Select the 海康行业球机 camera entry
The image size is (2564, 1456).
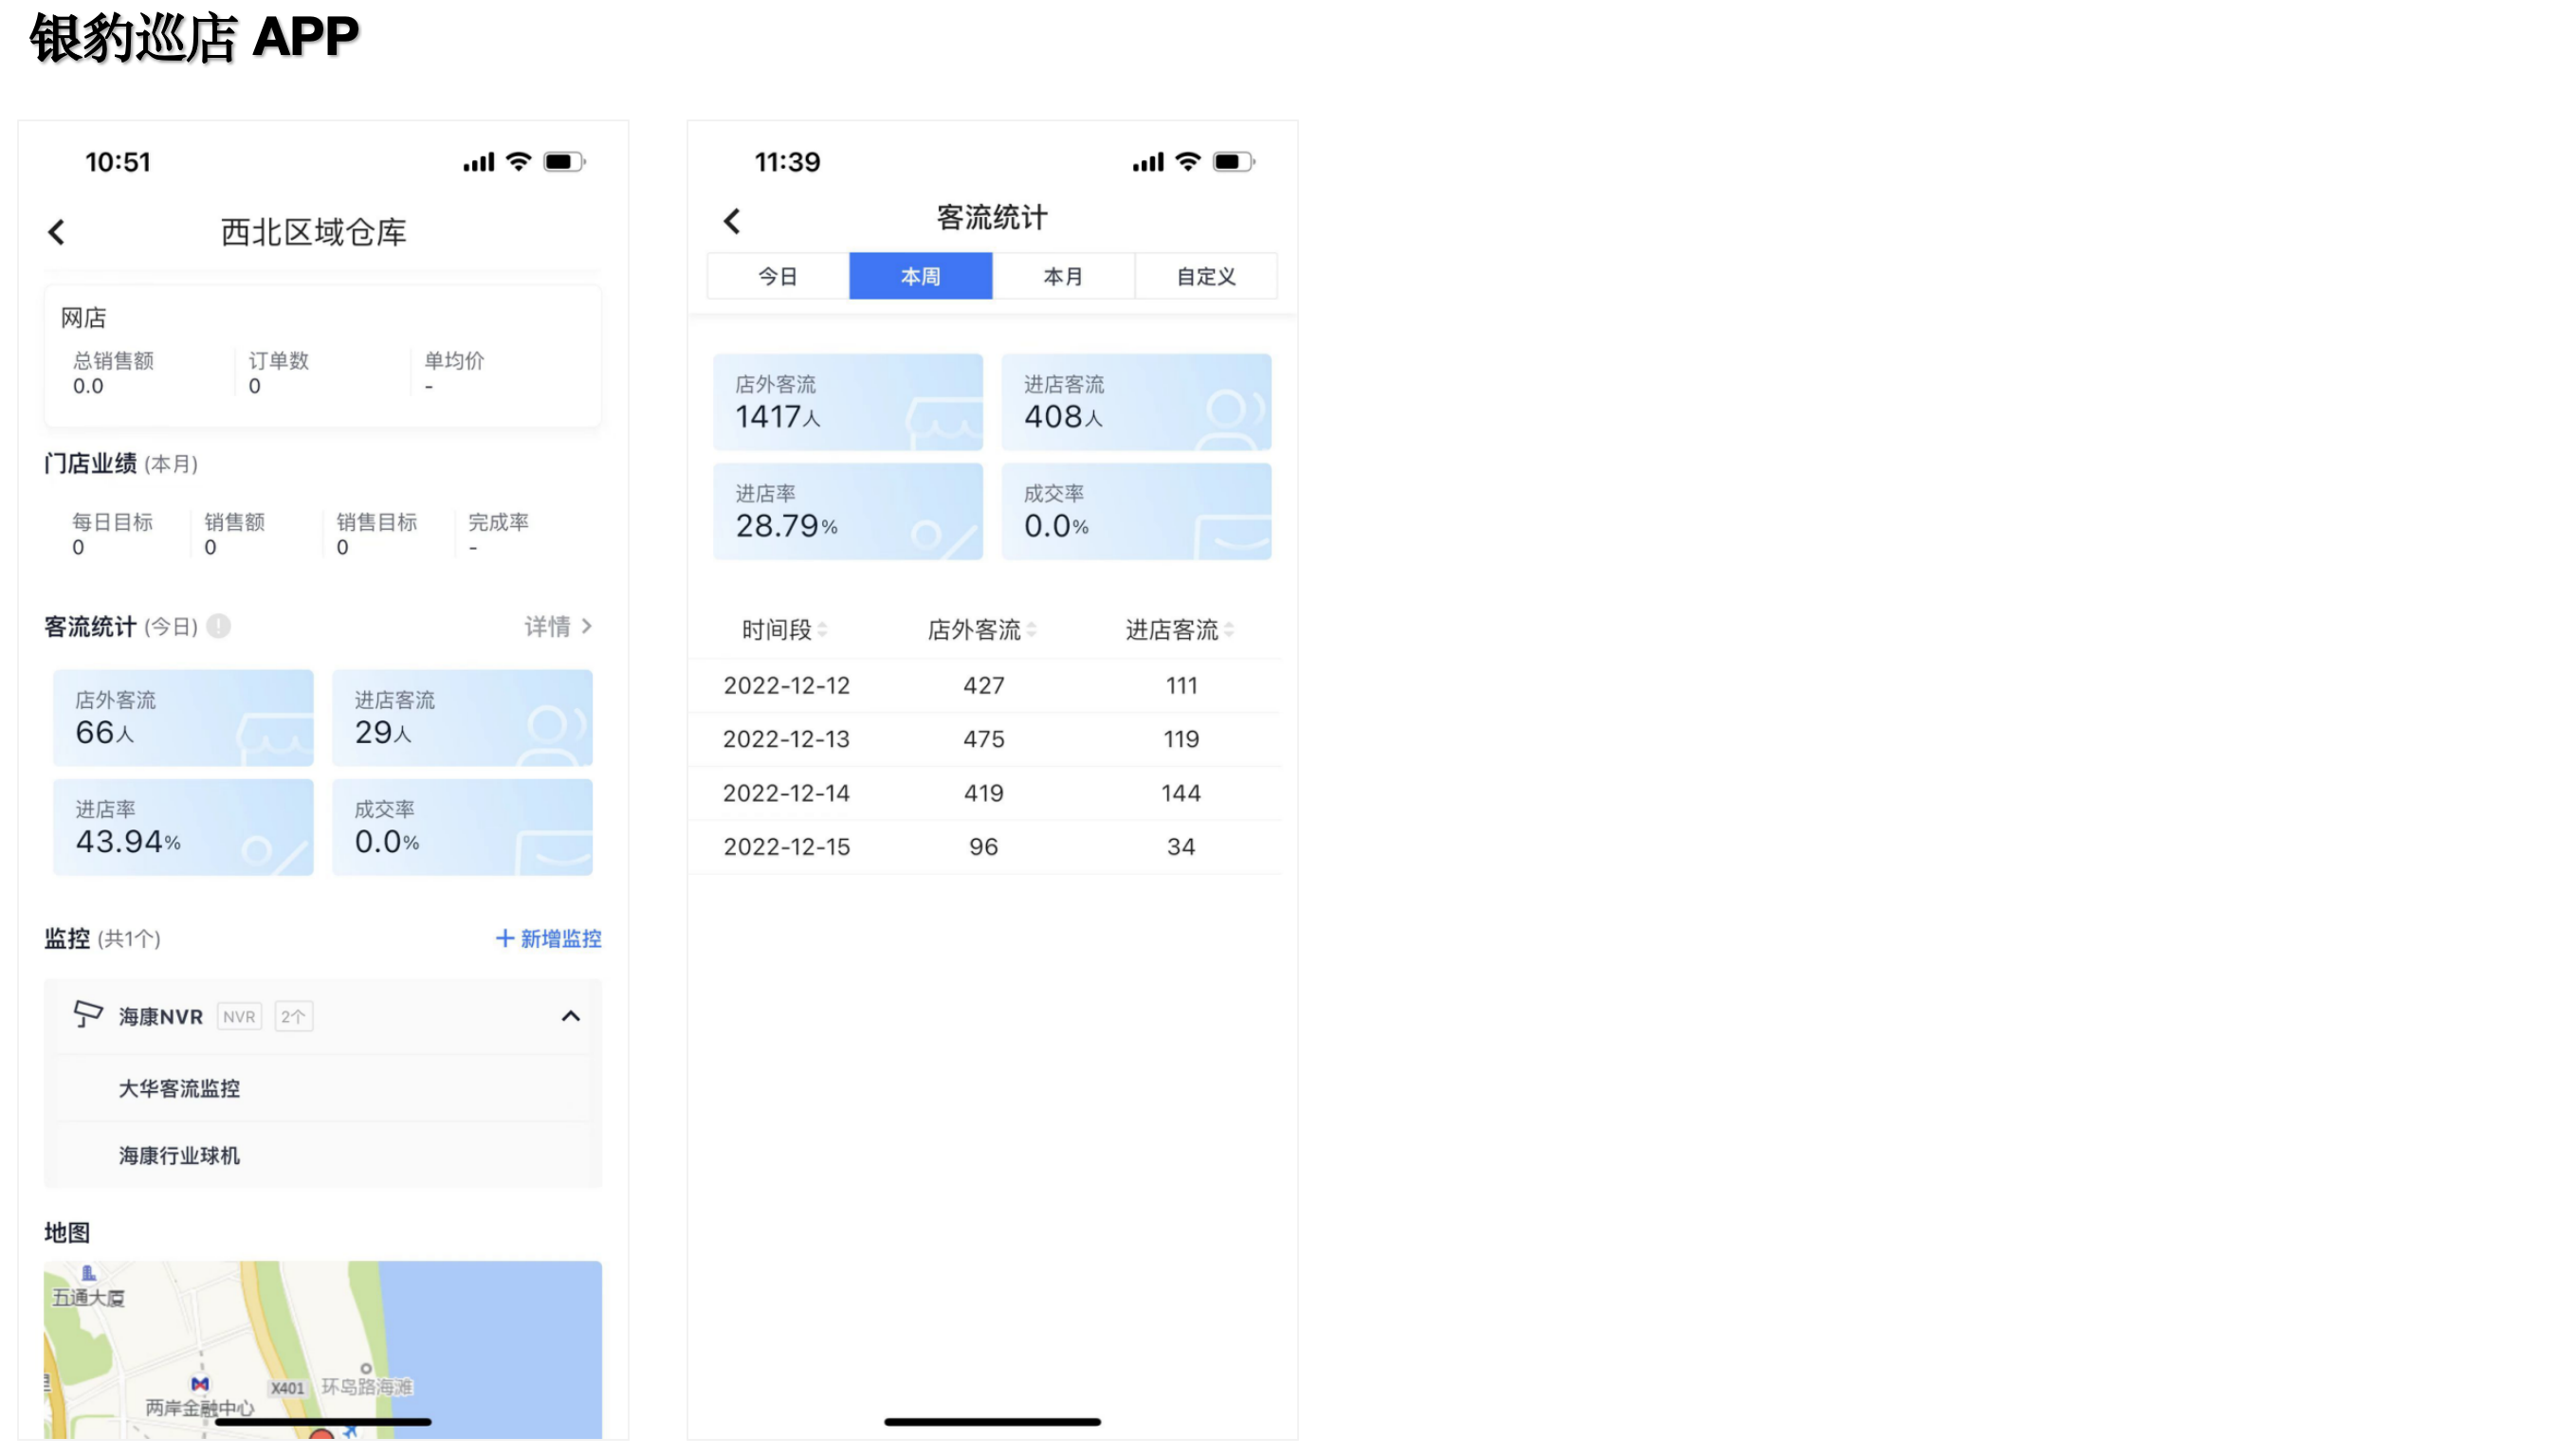[178, 1156]
